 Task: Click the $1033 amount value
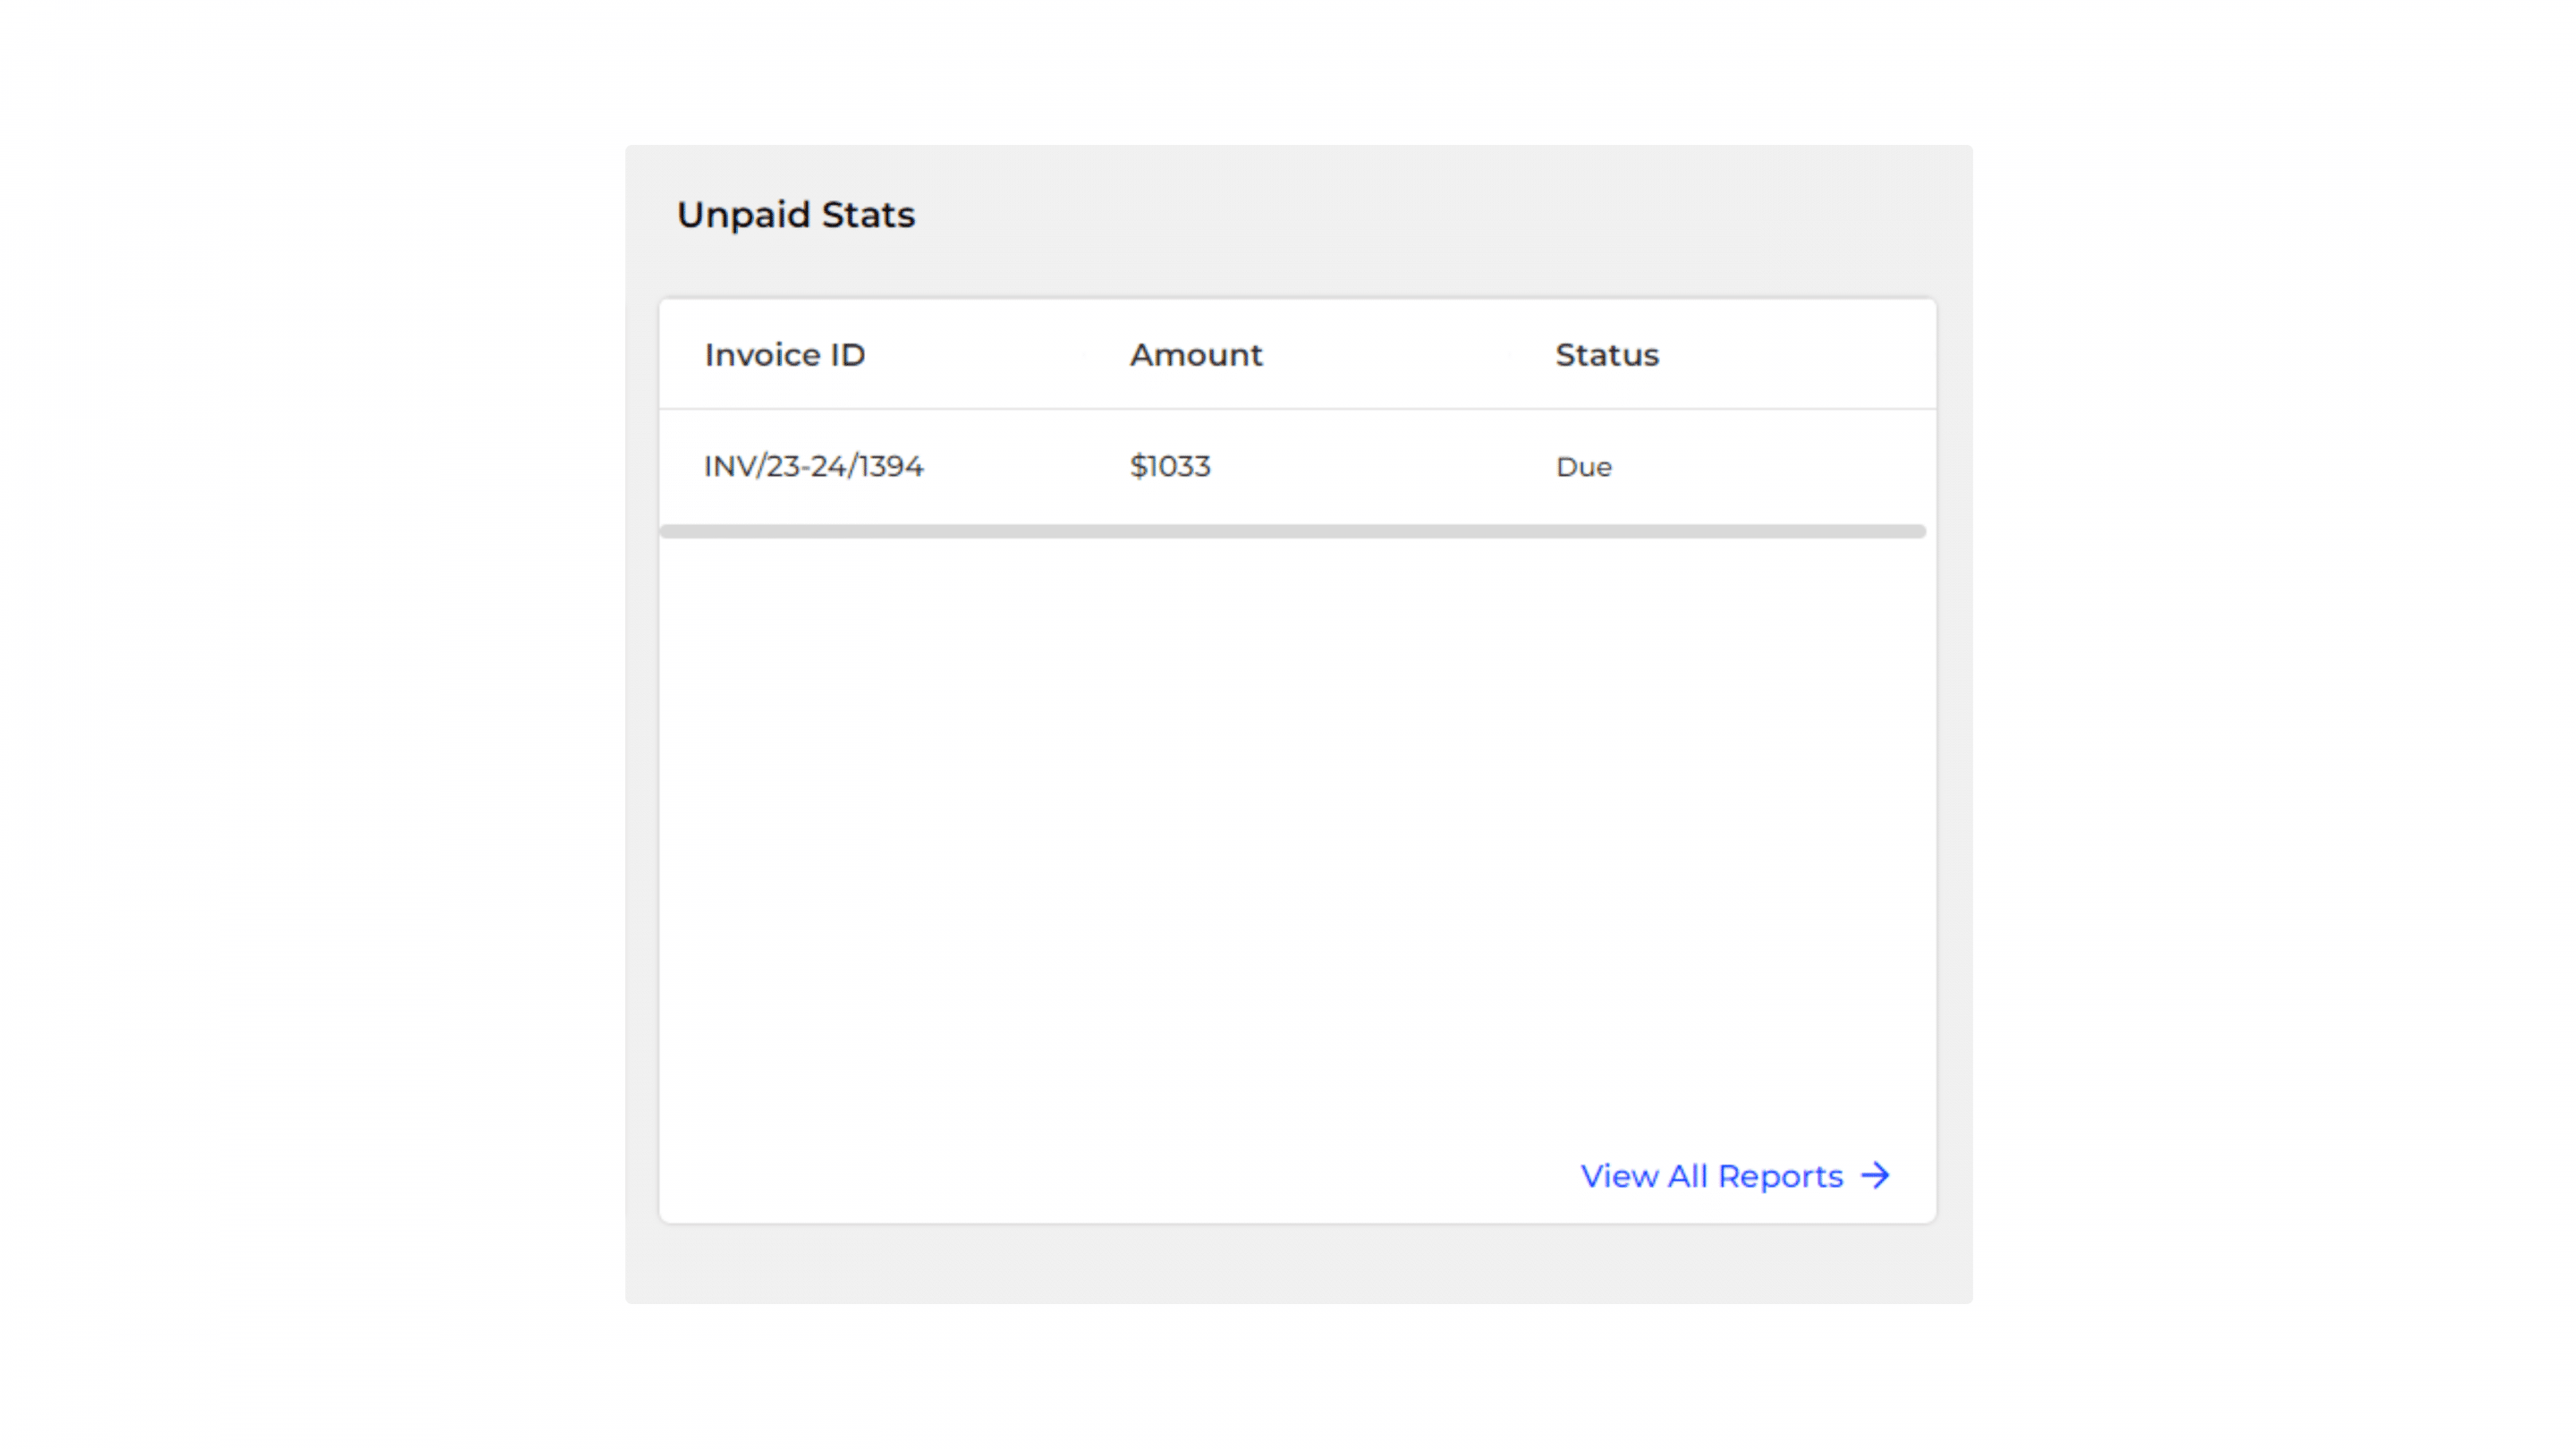[x=1170, y=466]
